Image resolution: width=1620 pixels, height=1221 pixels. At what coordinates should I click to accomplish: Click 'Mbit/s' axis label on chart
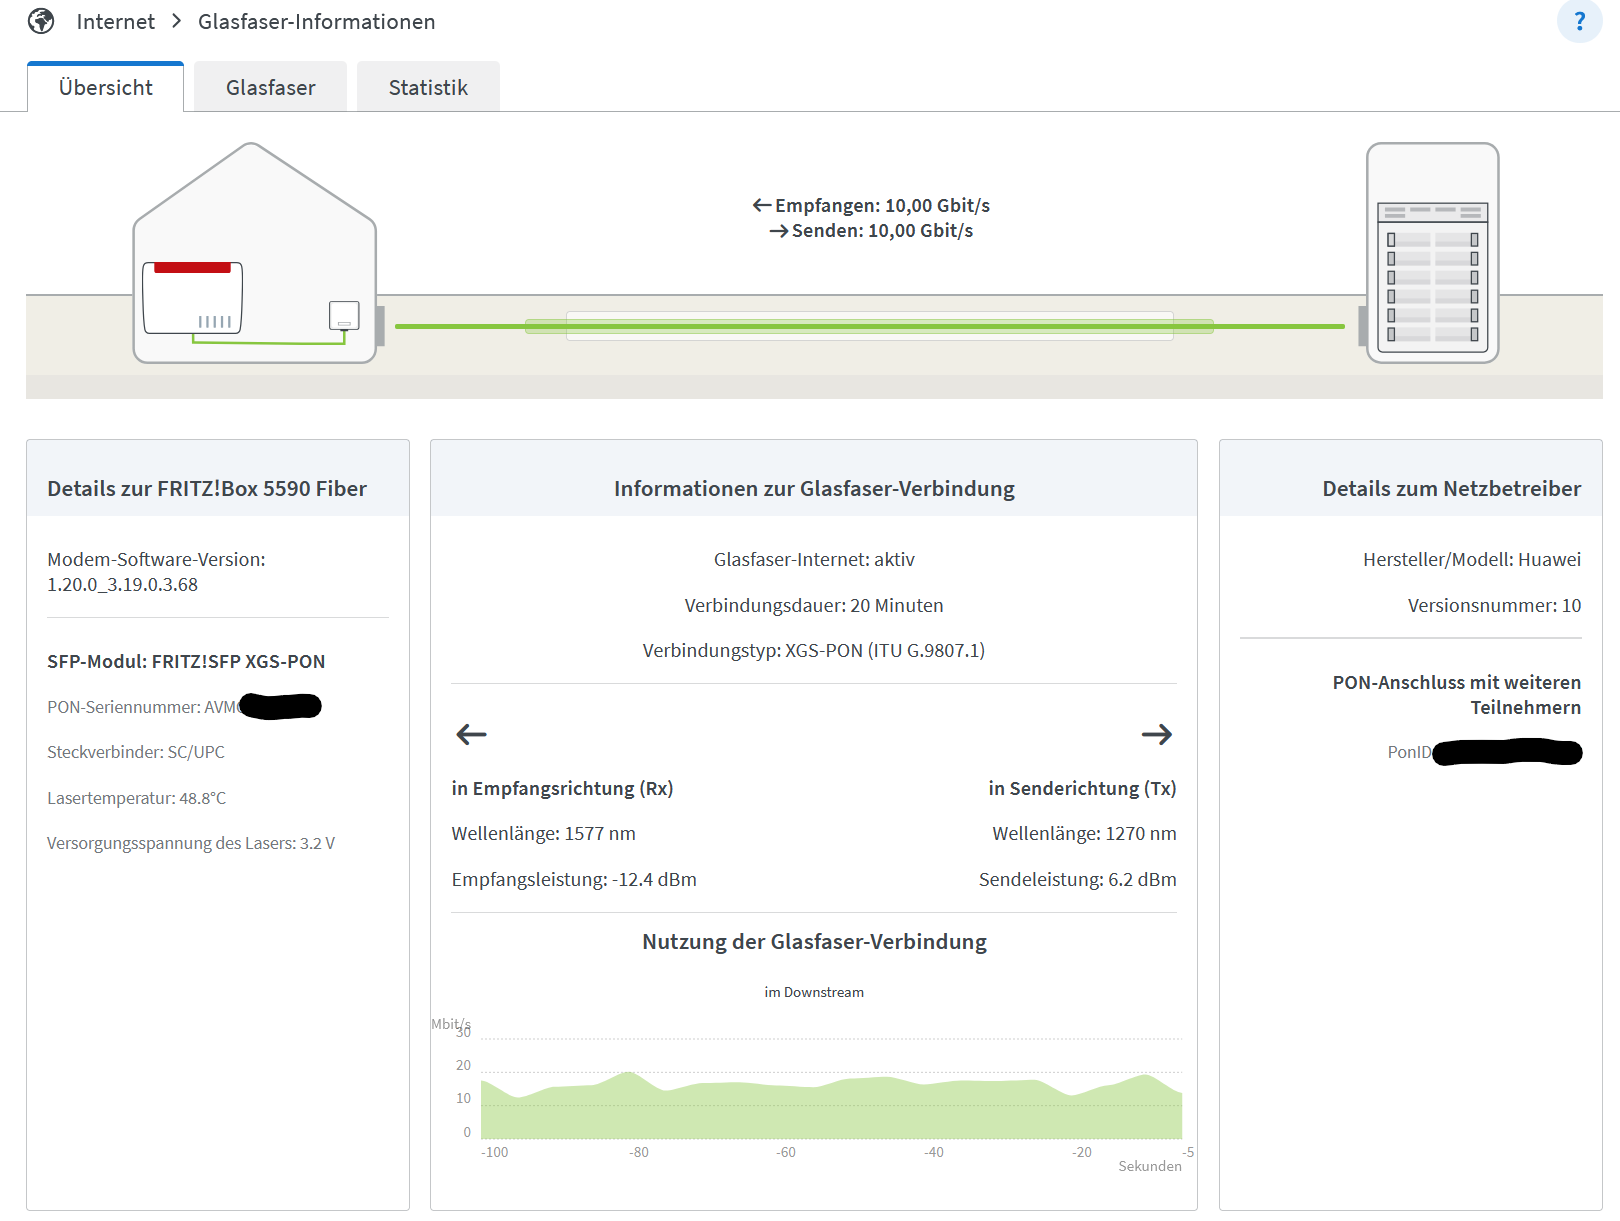[x=450, y=1023]
